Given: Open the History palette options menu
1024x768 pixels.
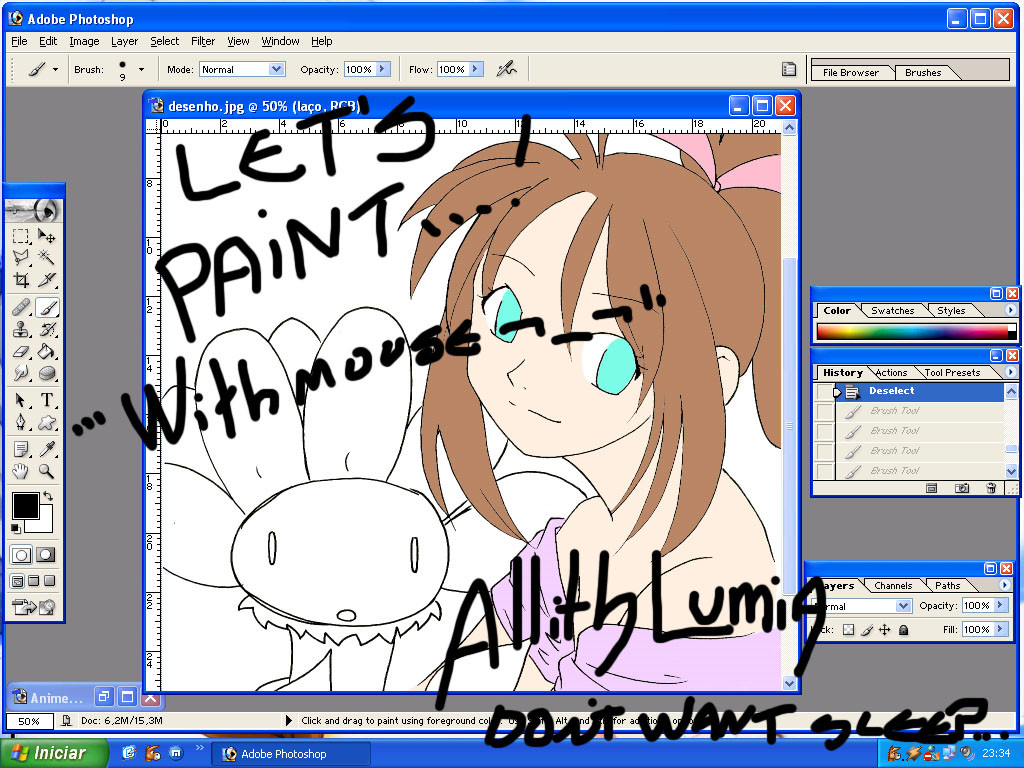Looking at the screenshot, I should 1010,372.
